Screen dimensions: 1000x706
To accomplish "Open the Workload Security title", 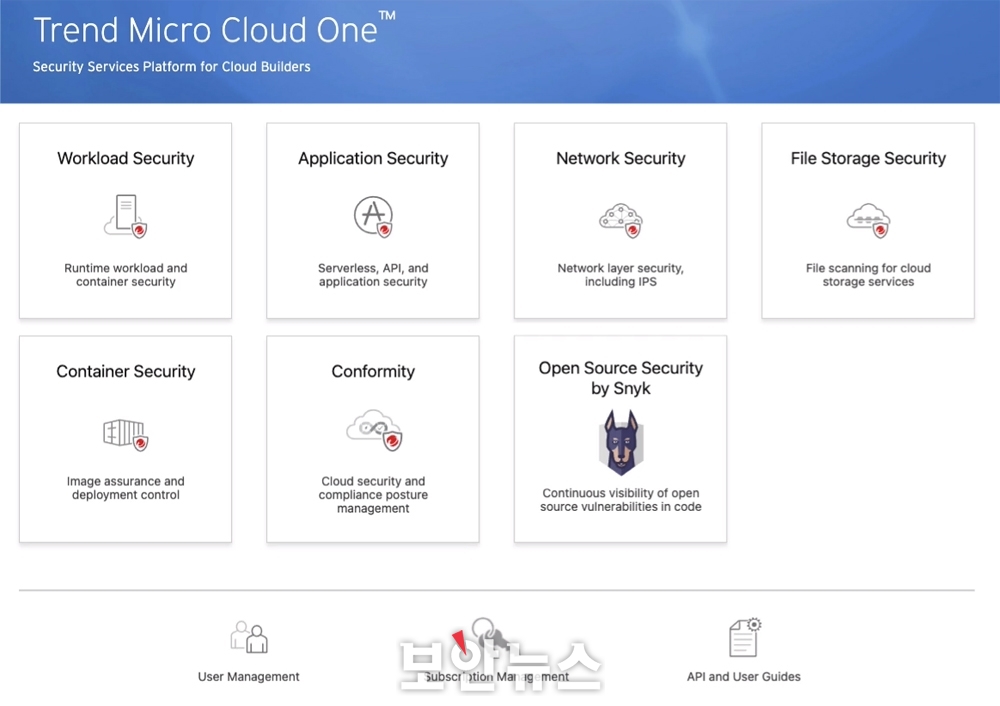I will pyautogui.click(x=126, y=158).
